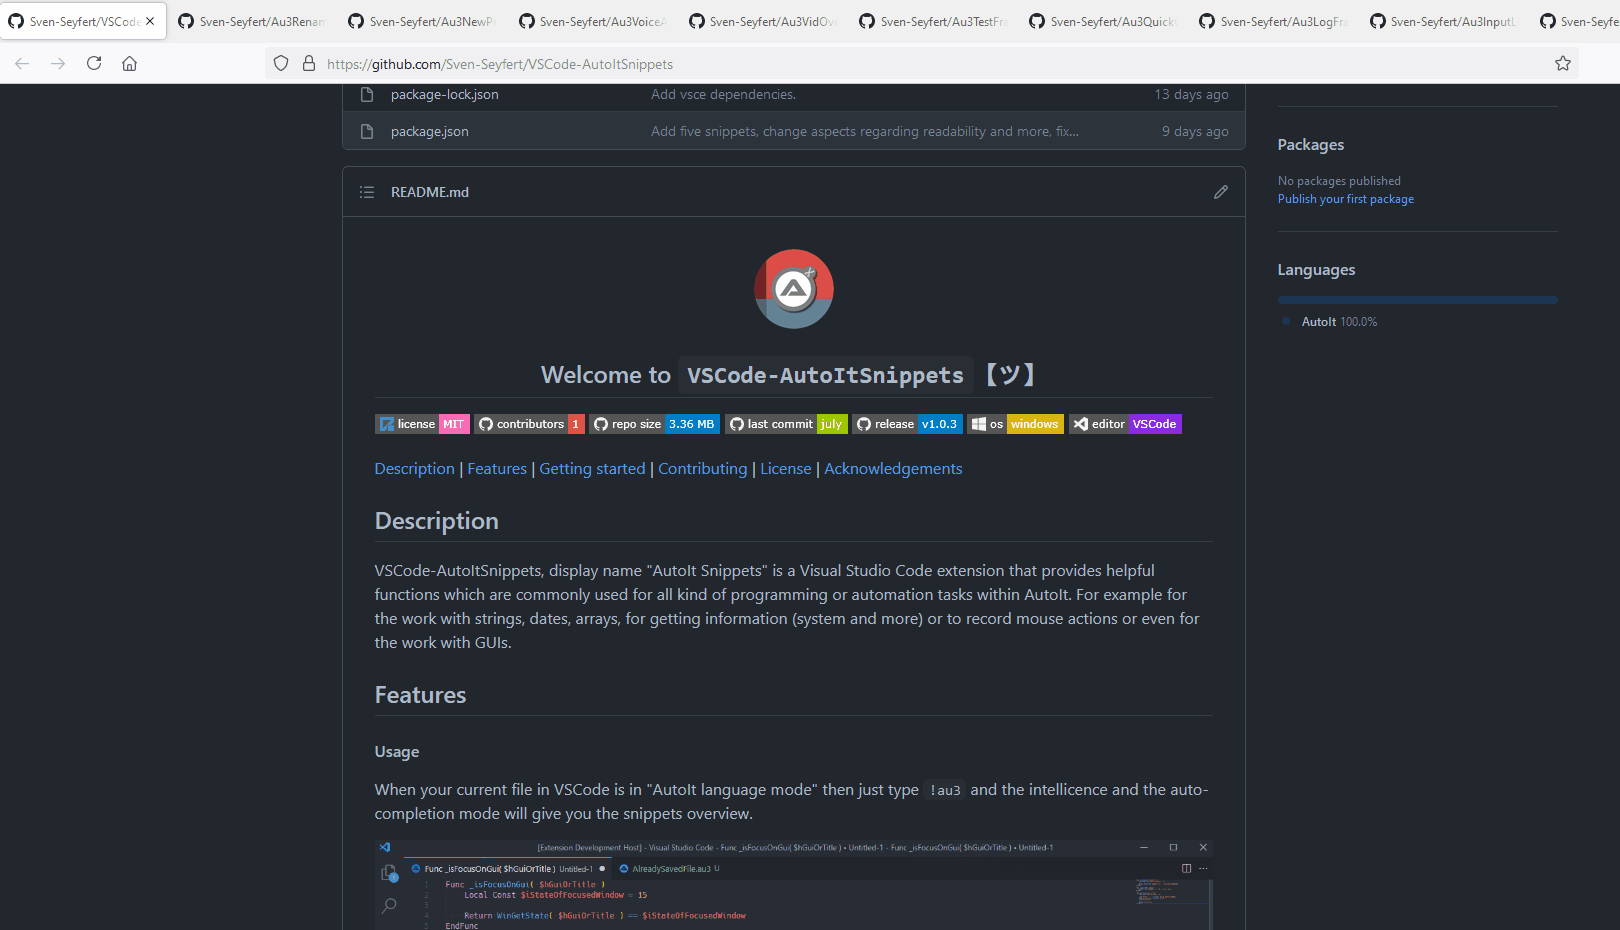This screenshot has width=1620, height=930.
Task: Click 'Publish your first package' link
Action: (x=1345, y=199)
